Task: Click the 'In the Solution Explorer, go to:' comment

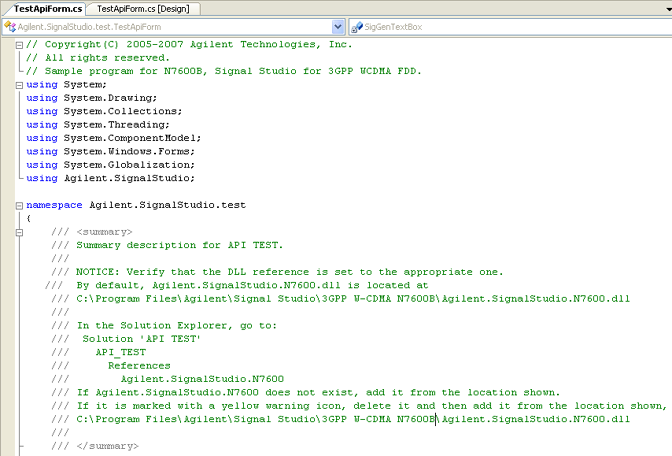Action: [164, 326]
